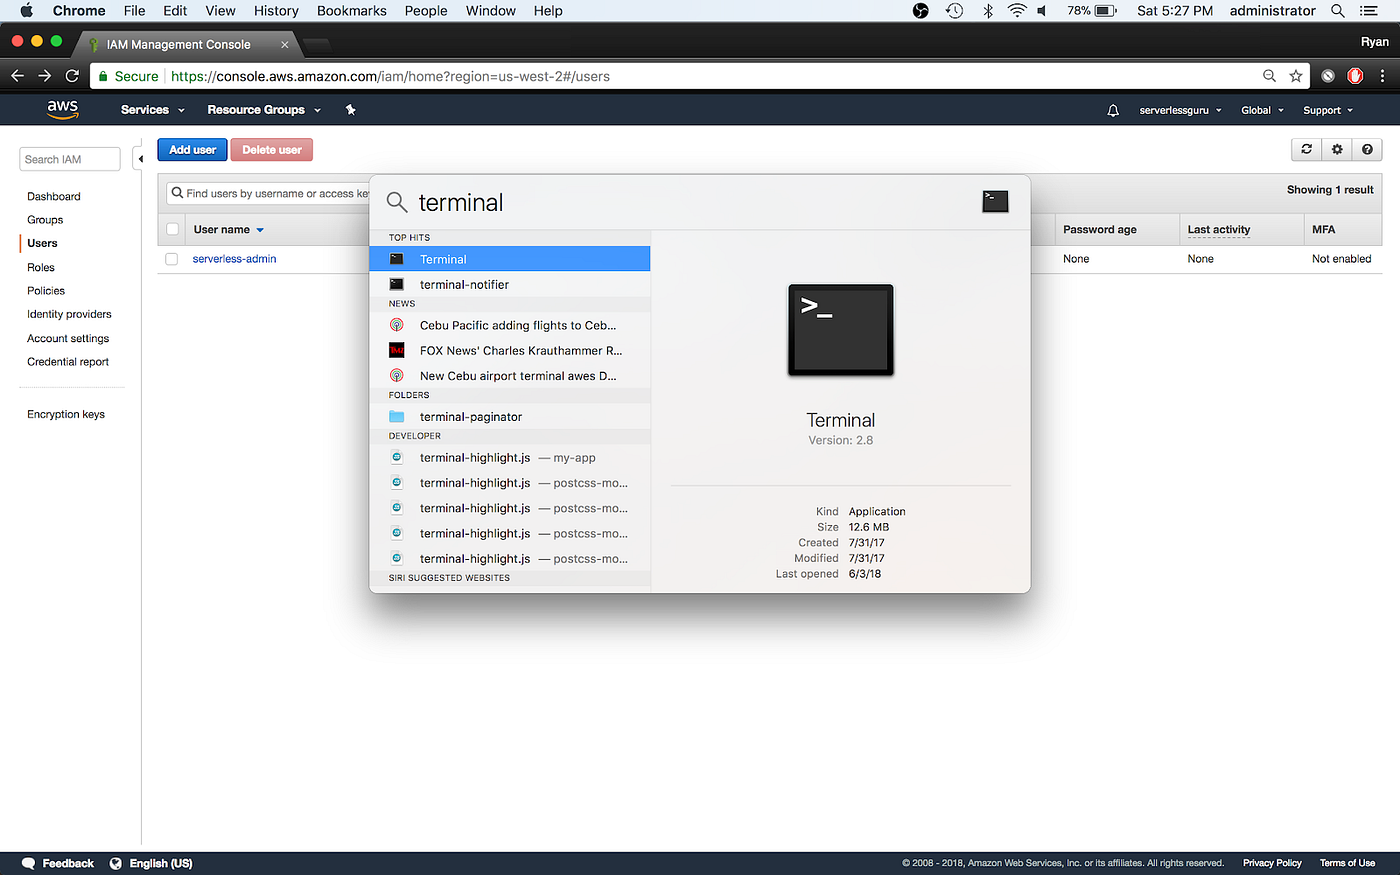Viewport: 1400px width, 875px height.
Task: Click the Terminal app icon in Spotlight search bar
Action: pos(995,202)
